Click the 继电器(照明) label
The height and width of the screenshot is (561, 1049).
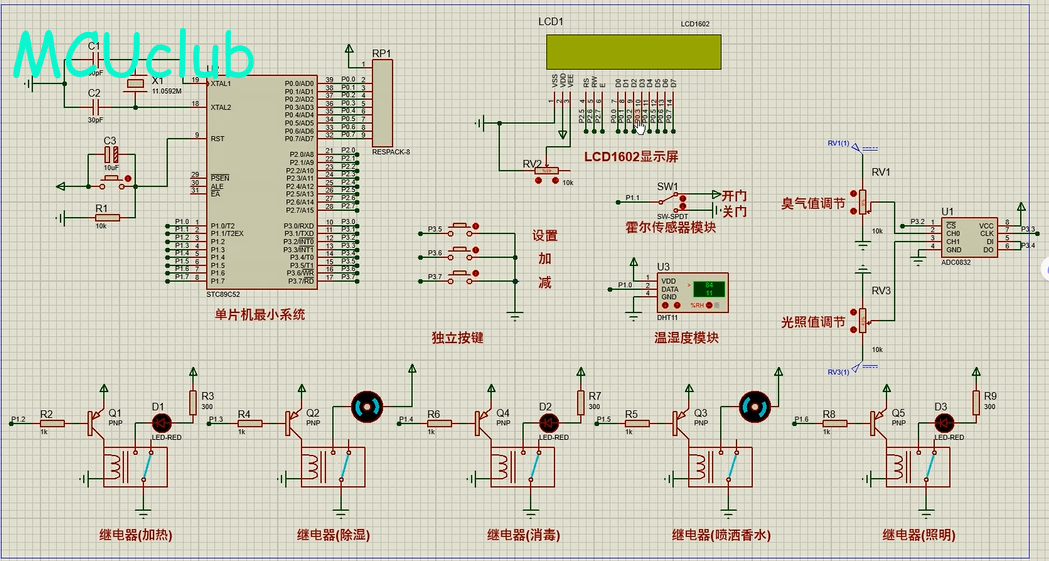[x=919, y=535]
